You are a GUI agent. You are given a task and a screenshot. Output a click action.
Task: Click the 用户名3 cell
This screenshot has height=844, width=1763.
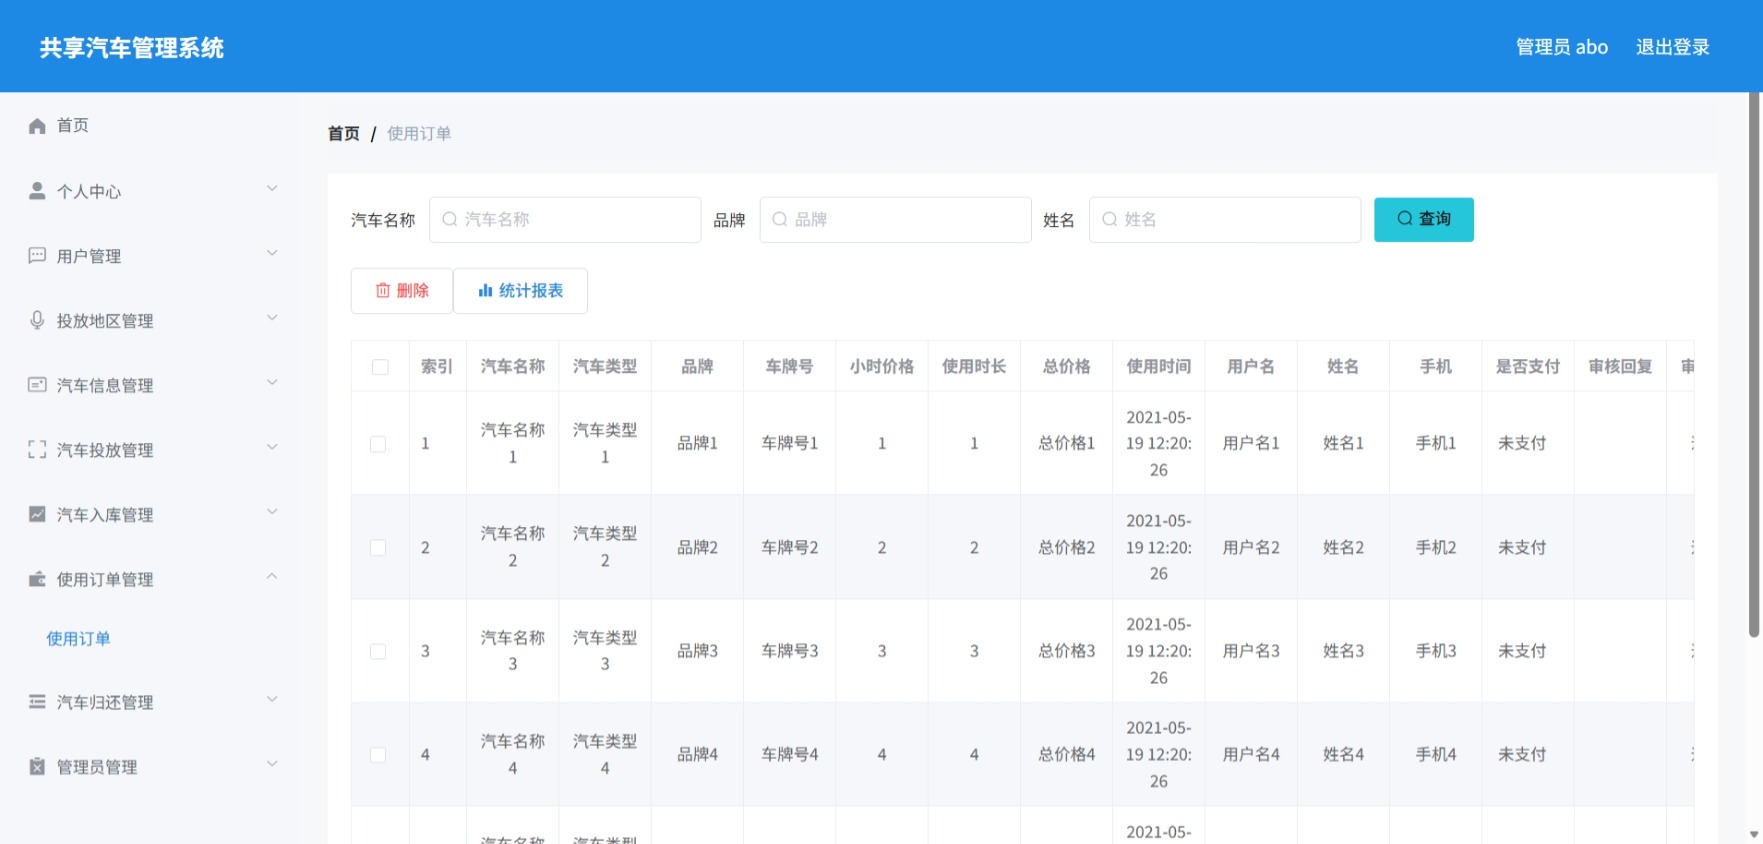click(1251, 651)
